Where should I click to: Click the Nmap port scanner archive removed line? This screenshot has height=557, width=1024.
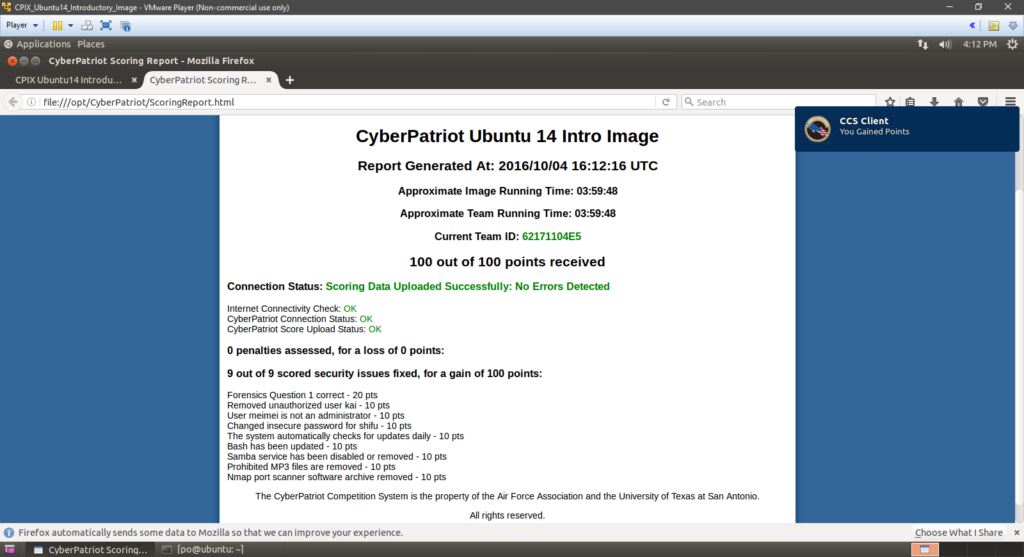(336, 477)
